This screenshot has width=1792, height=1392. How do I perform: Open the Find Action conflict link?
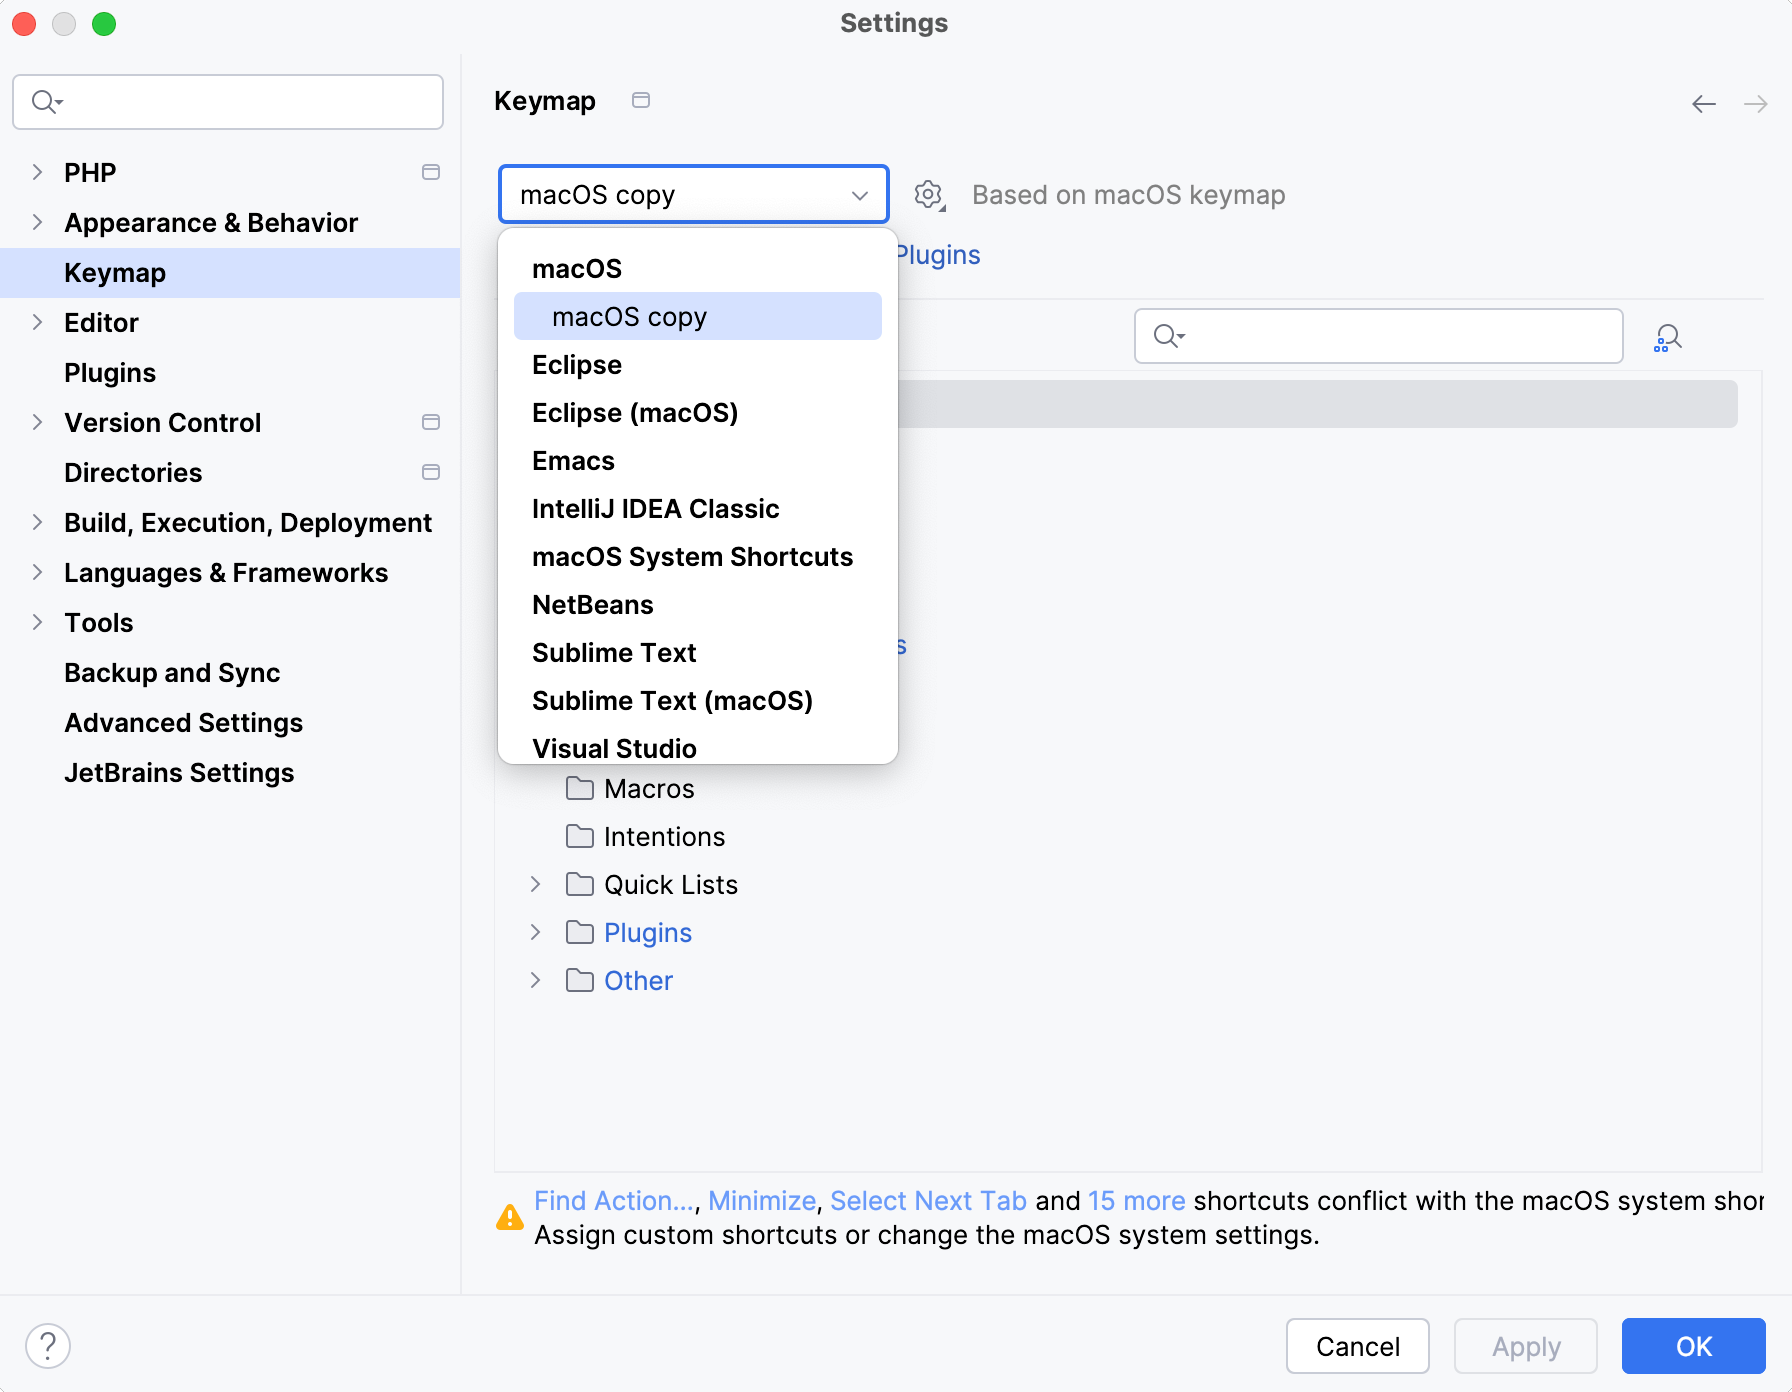(x=612, y=1200)
